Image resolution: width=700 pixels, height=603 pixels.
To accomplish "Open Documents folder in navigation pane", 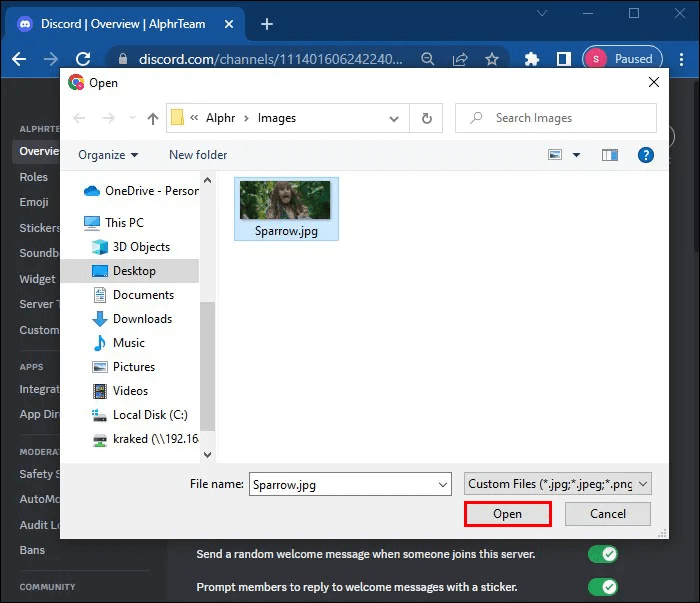I will coord(133,295).
